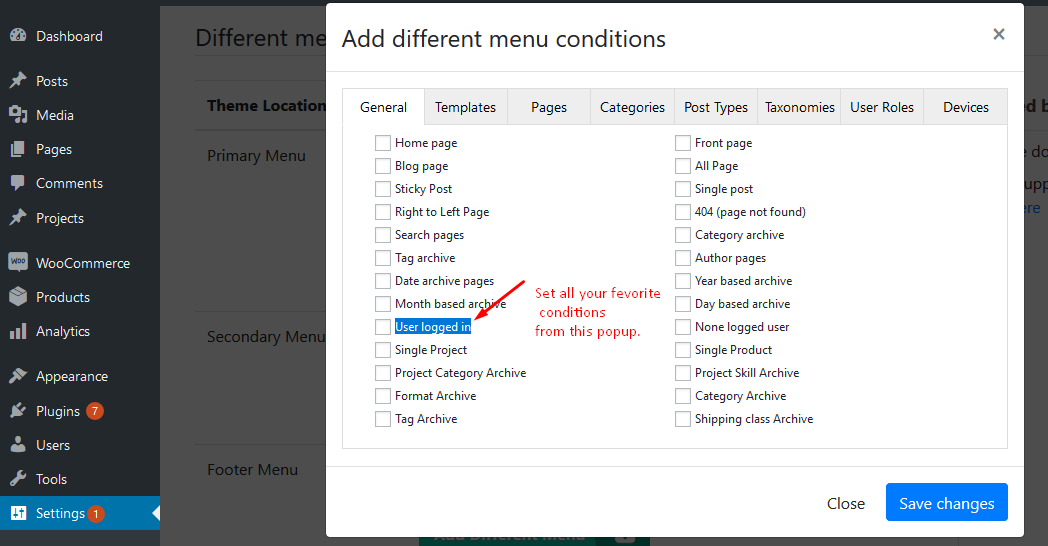Screen dimensions: 1048x546
Task: Click the Project Category Archive label
Action: point(461,373)
